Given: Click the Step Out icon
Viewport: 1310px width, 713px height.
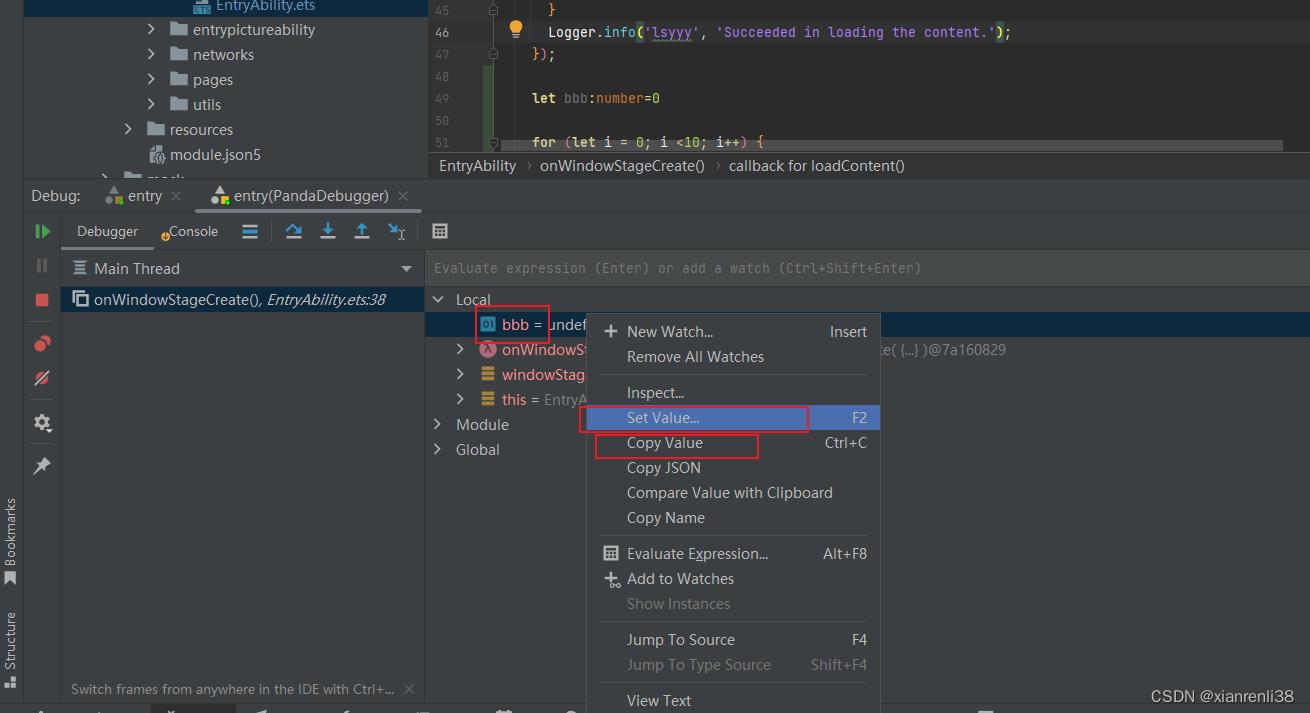Looking at the screenshot, I should point(362,231).
